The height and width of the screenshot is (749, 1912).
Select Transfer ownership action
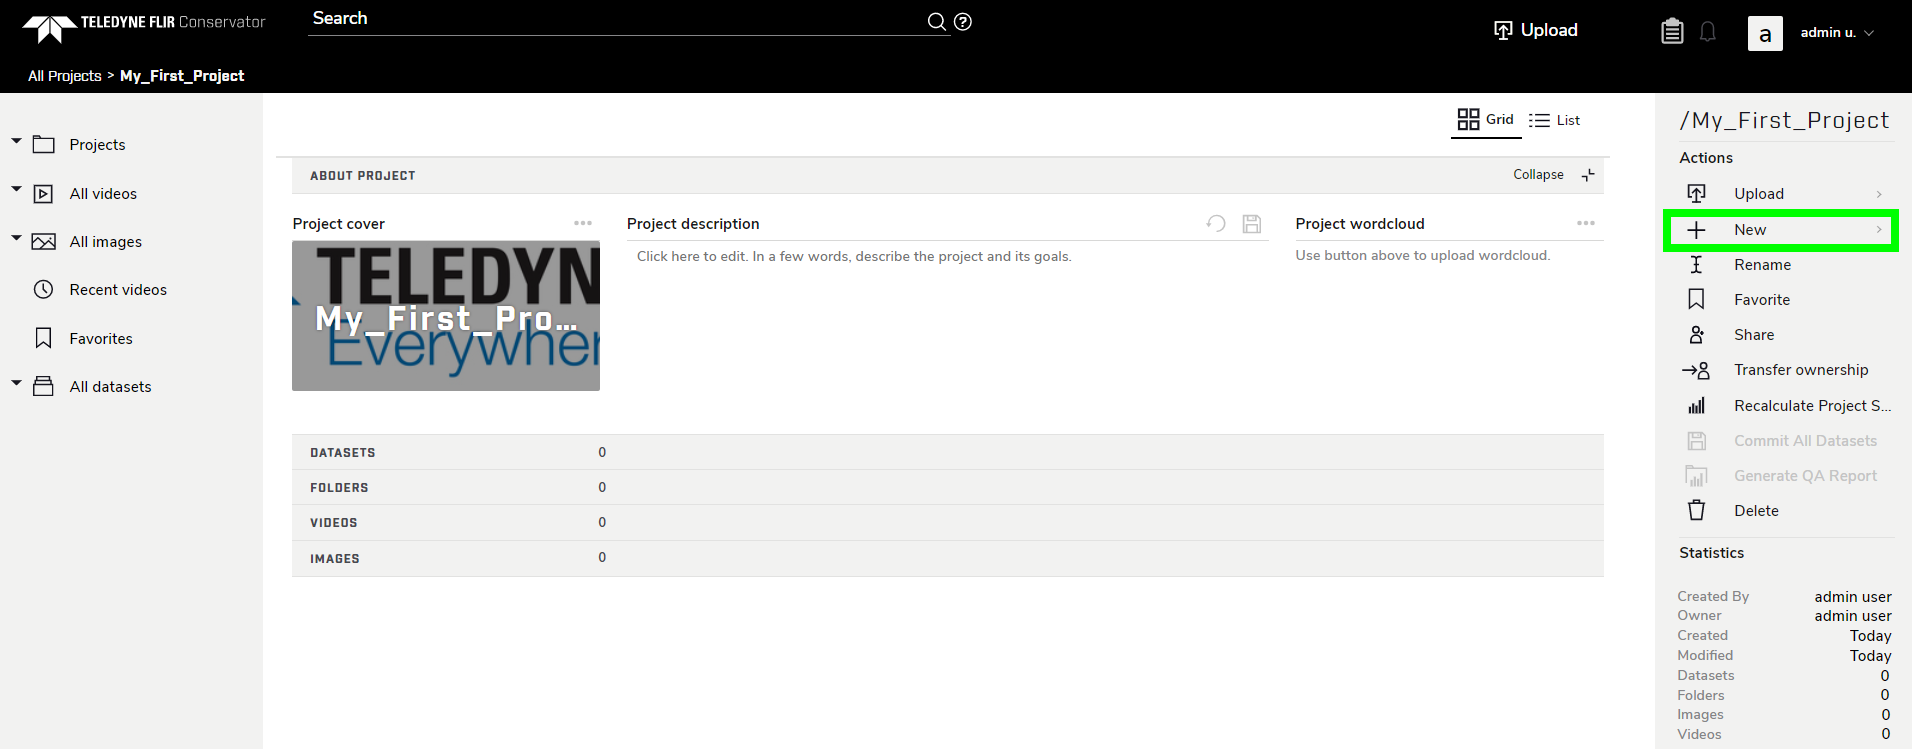[1800, 370]
